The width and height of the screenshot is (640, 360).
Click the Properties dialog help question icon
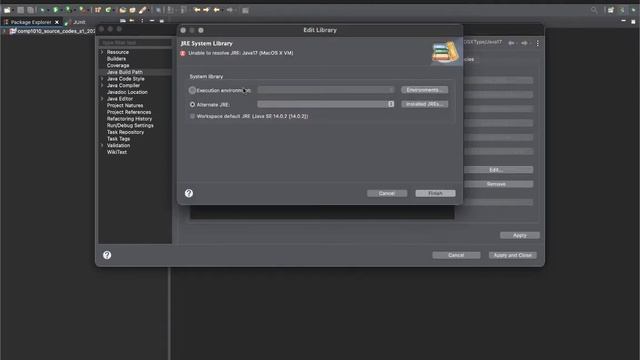tap(107, 255)
